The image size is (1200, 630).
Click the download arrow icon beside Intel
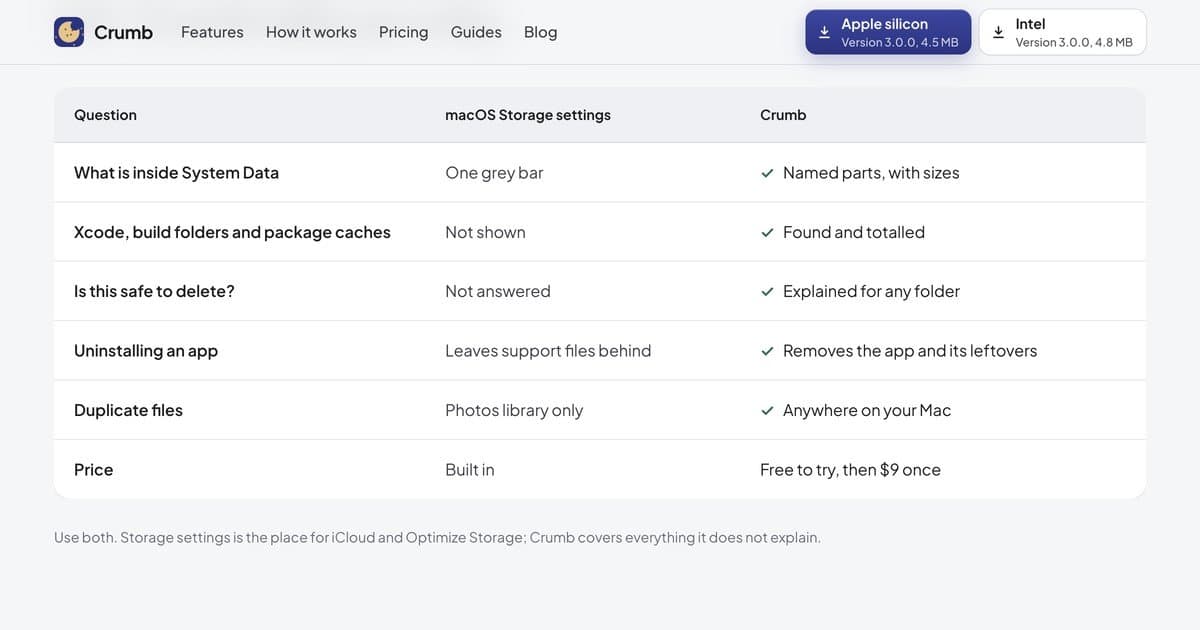[x=998, y=32]
